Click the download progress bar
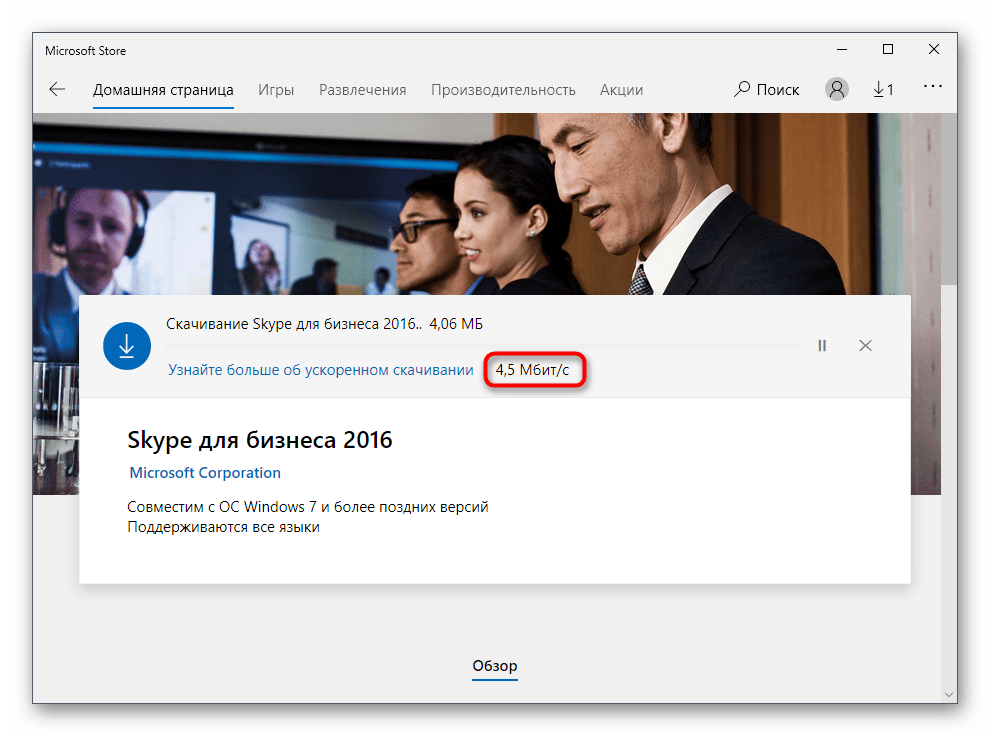Viewport: 990px width, 736px height. [483, 346]
